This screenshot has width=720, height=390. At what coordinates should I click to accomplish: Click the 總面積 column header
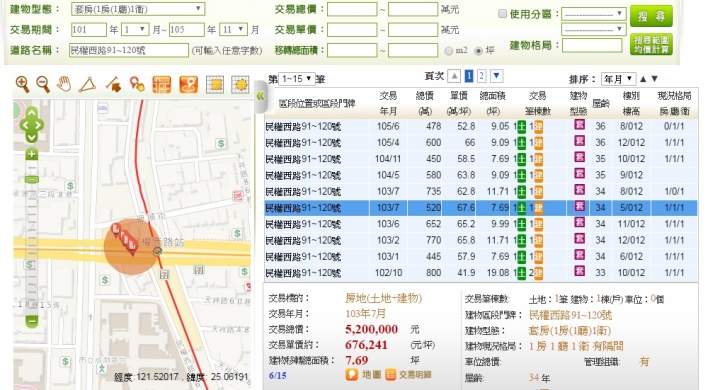tap(493, 103)
